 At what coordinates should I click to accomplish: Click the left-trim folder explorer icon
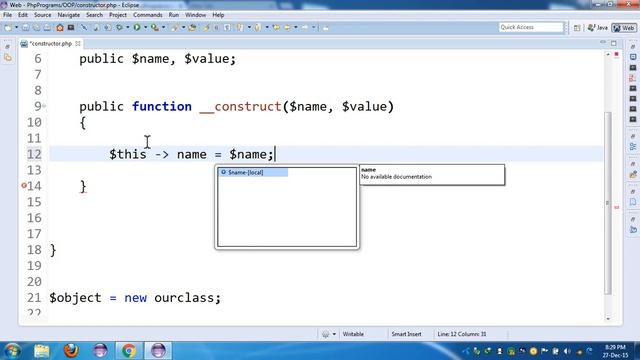tap(8, 58)
